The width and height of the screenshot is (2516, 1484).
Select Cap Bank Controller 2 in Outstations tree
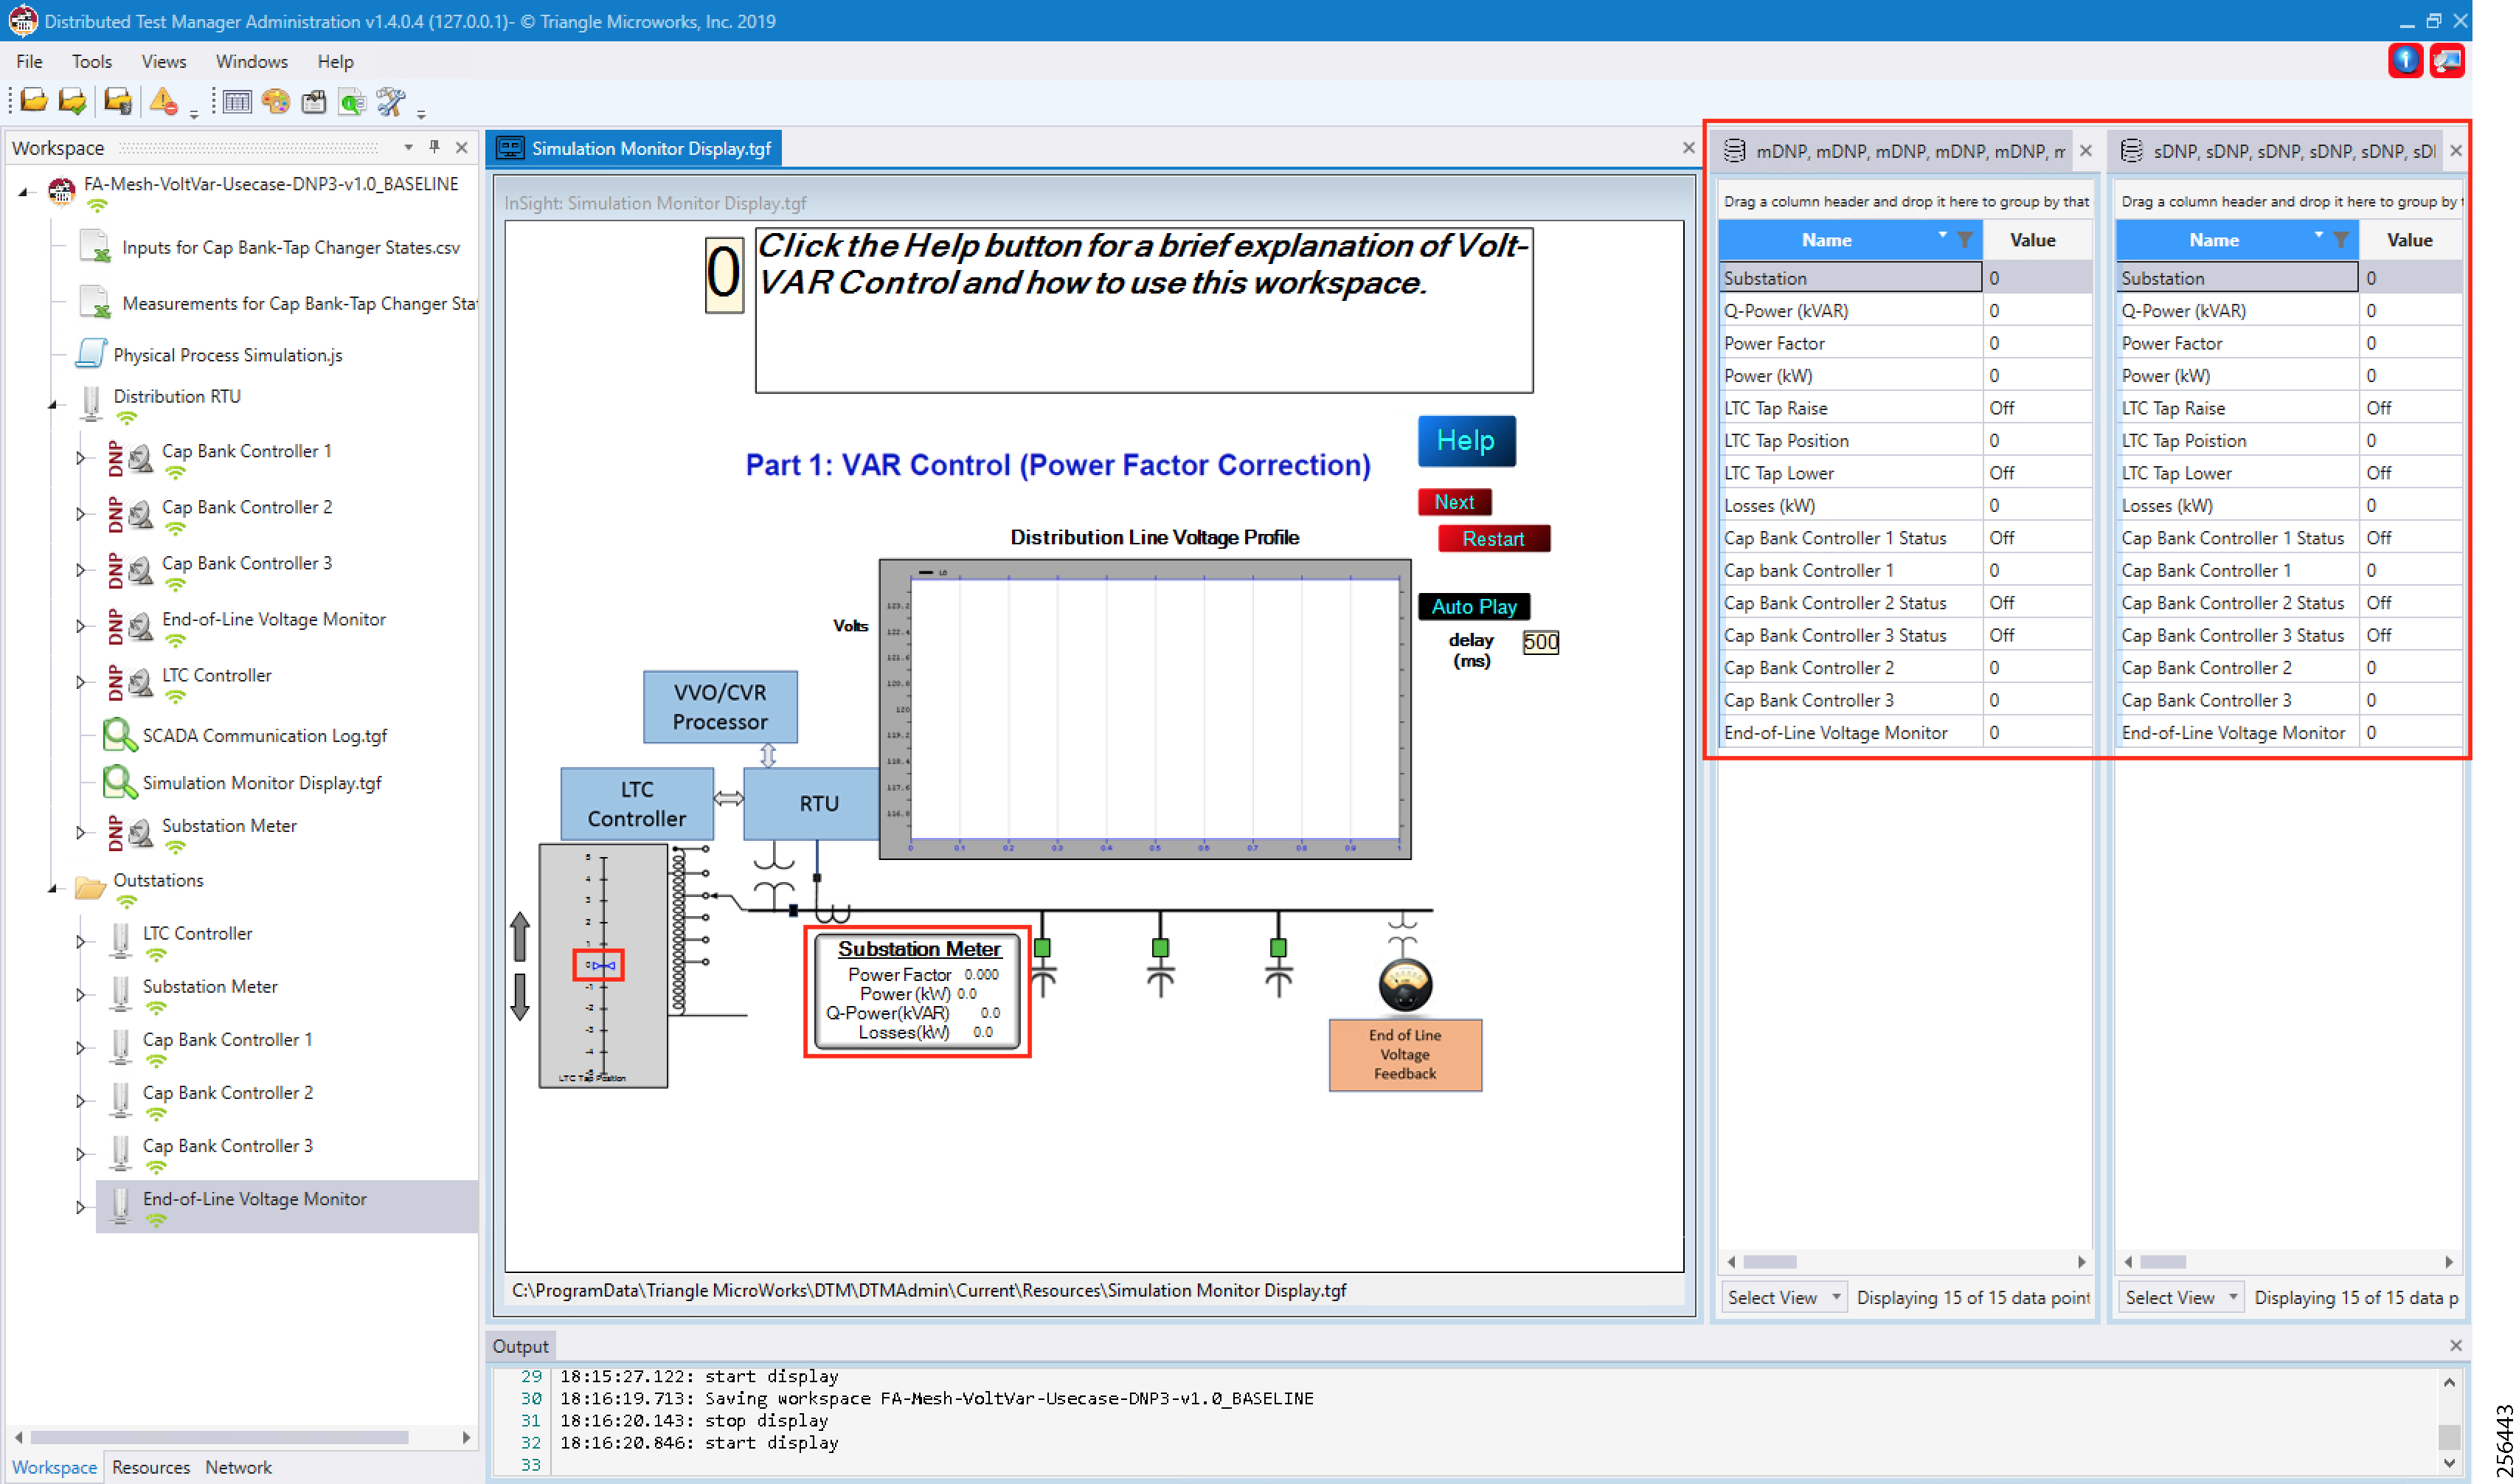tap(227, 1093)
